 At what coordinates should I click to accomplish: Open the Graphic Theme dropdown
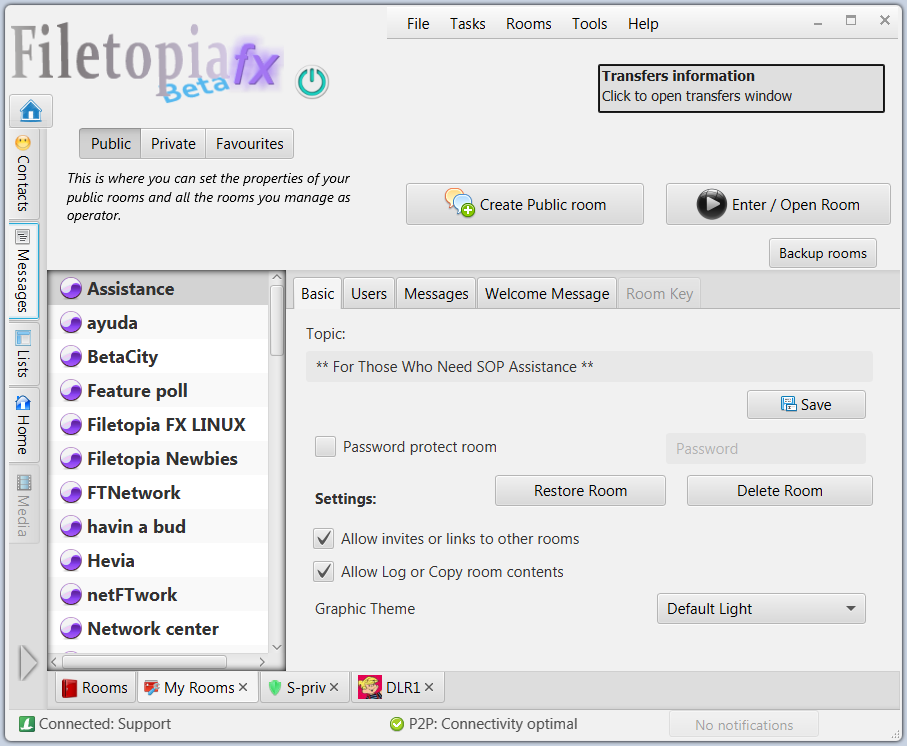[x=760, y=608]
